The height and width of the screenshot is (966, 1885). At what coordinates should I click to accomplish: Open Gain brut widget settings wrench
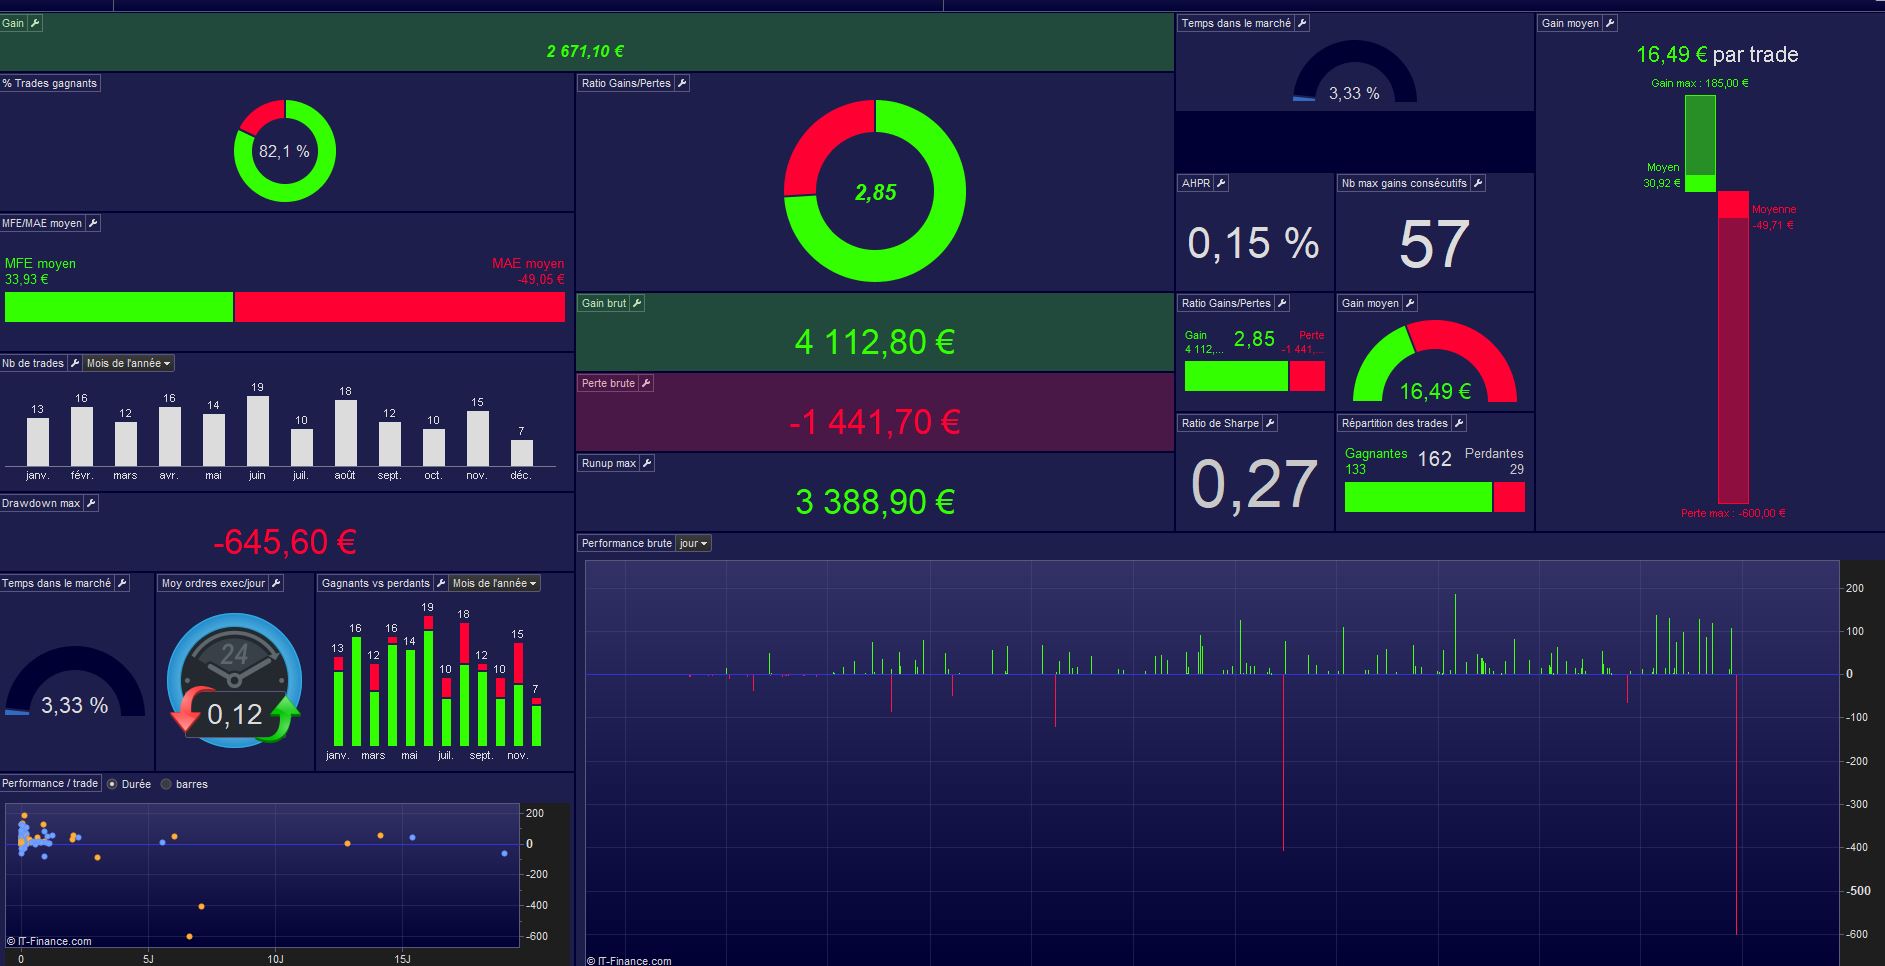(x=637, y=303)
